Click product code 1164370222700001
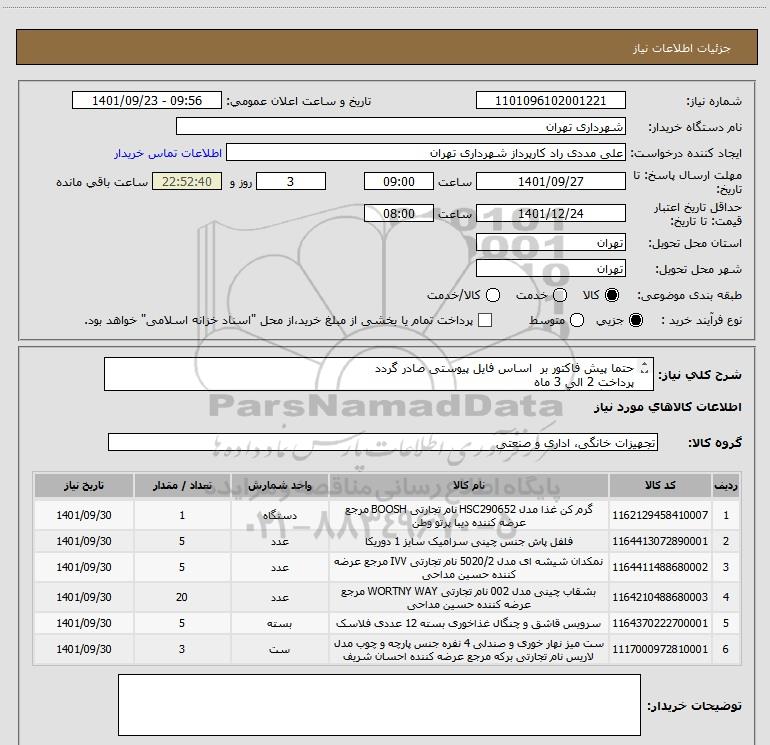The width and height of the screenshot is (770, 745). [660, 623]
